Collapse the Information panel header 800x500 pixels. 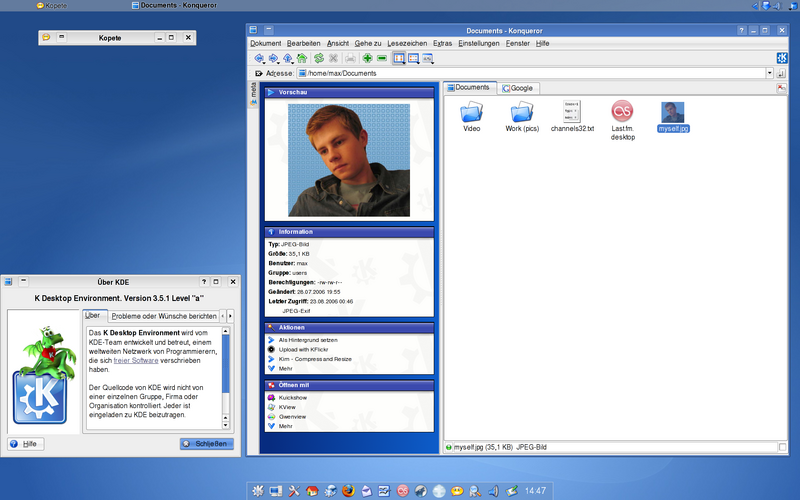(x=349, y=232)
